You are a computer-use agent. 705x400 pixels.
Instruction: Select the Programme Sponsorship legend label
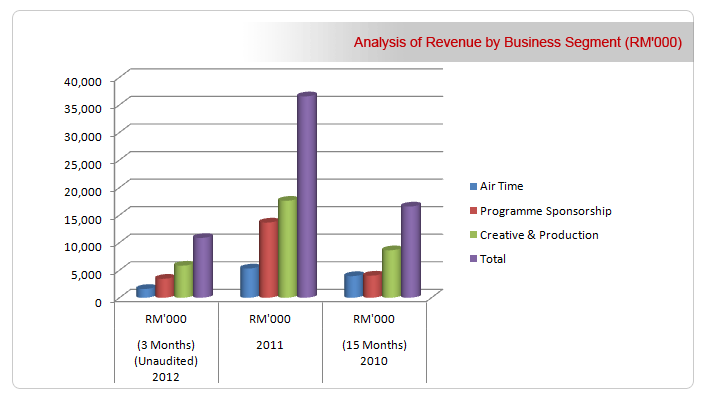(x=545, y=211)
